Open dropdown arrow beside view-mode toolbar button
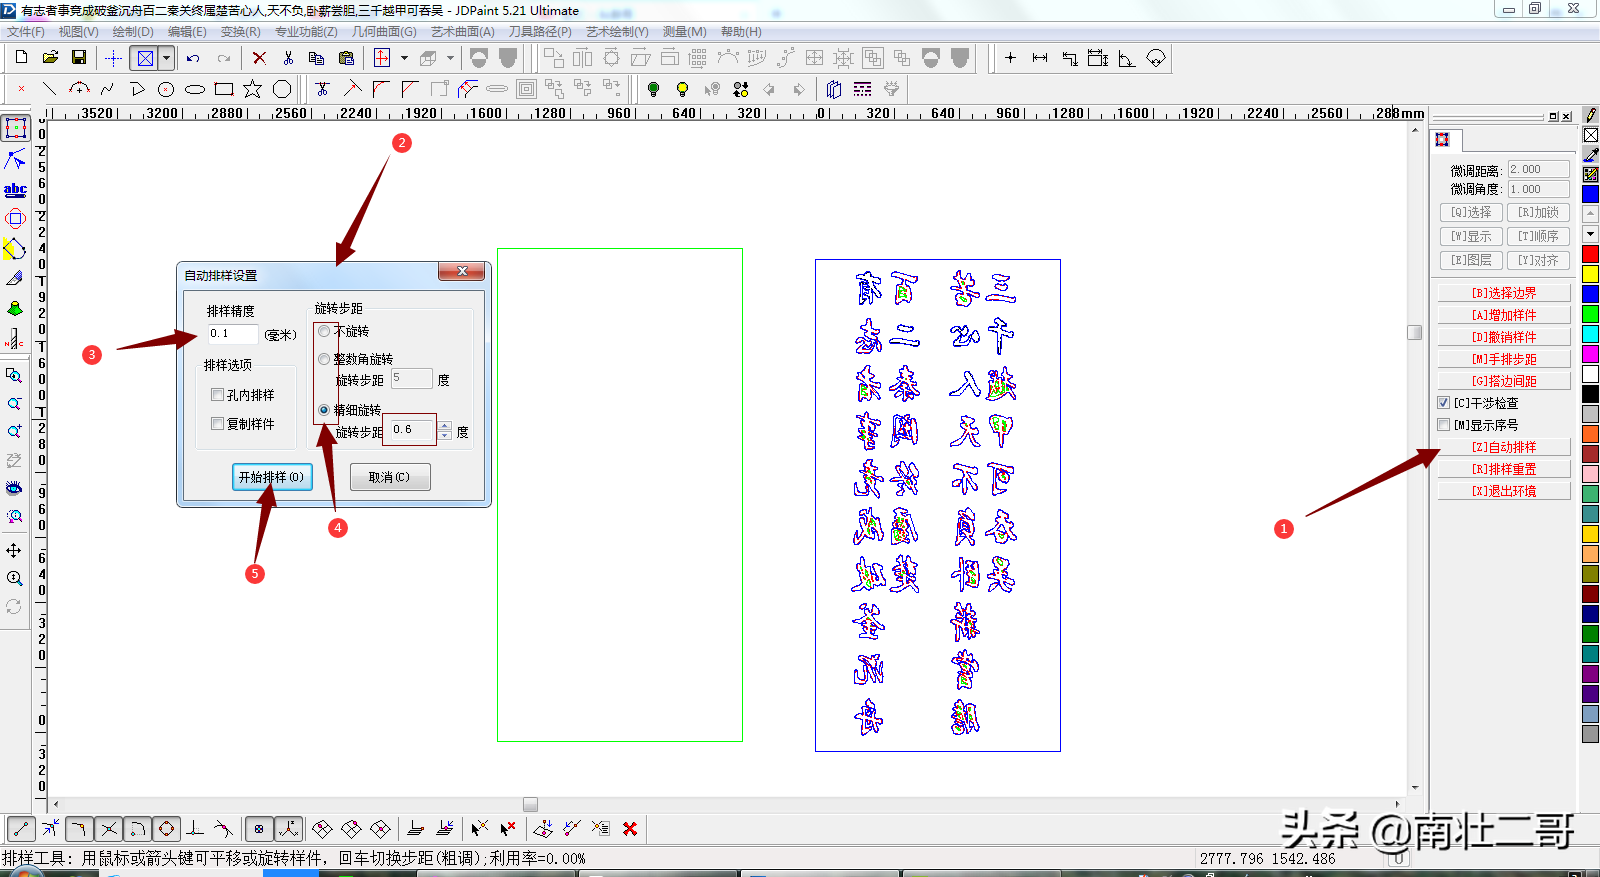Screen dimensions: 1600x877 pyautogui.click(x=167, y=58)
